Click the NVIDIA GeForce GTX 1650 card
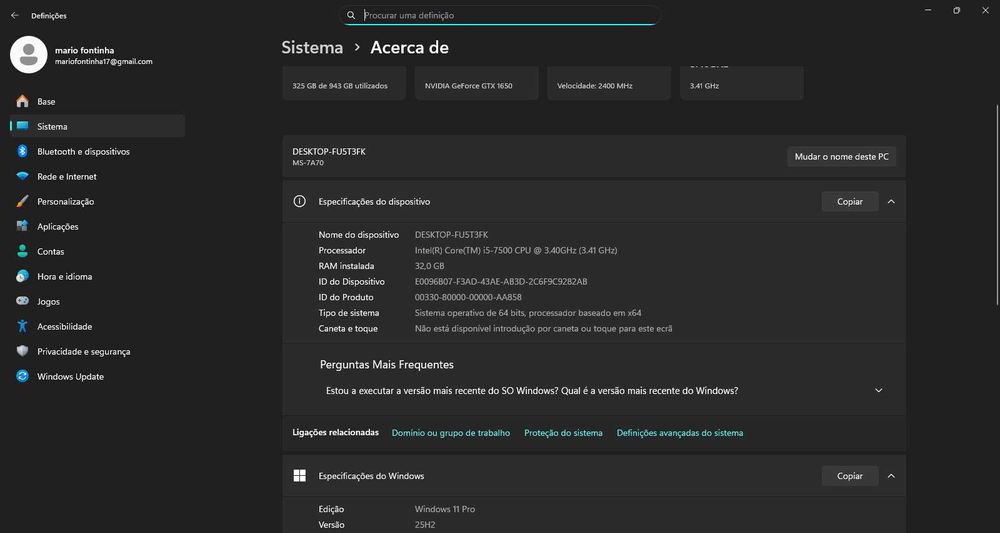 click(476, 83)
